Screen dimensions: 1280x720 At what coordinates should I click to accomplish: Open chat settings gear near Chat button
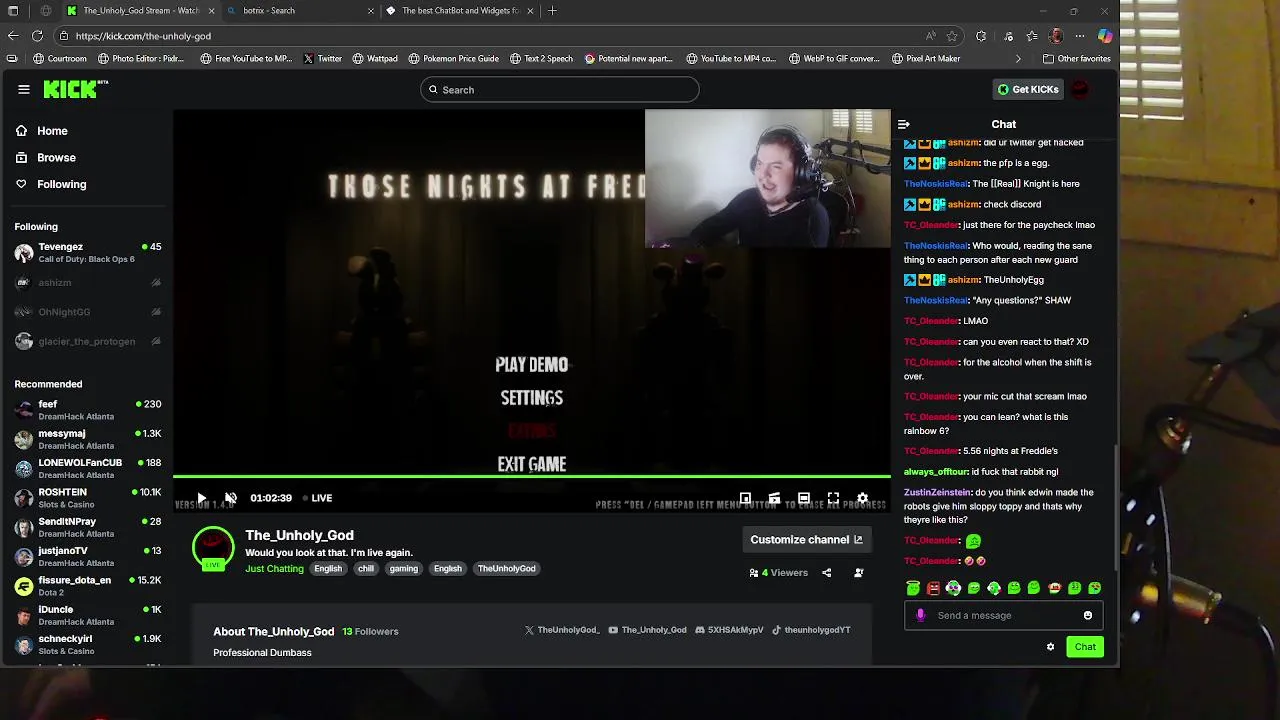1050,647
